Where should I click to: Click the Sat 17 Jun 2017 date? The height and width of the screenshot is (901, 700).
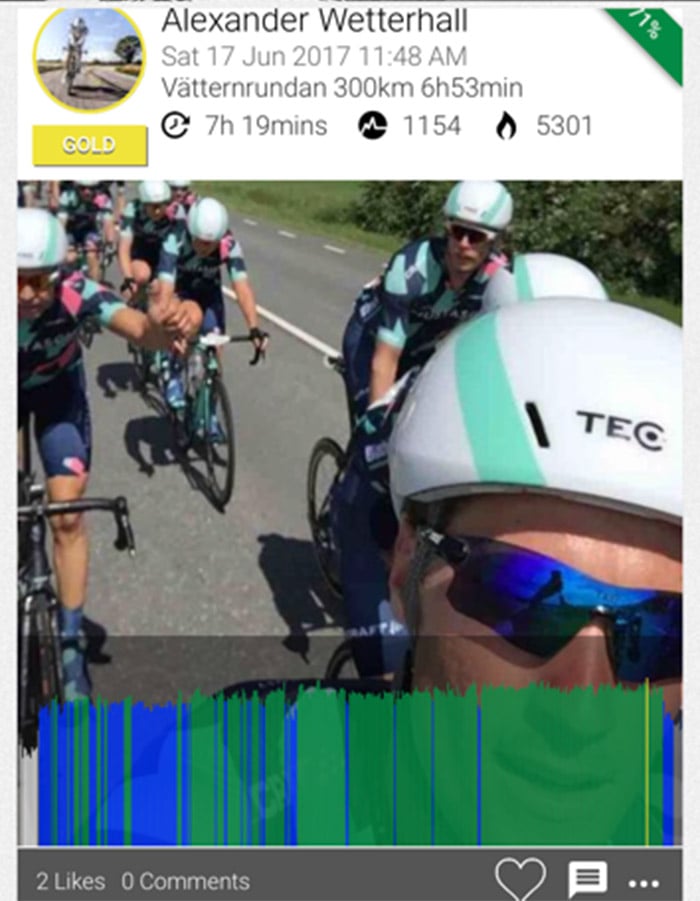314,56
